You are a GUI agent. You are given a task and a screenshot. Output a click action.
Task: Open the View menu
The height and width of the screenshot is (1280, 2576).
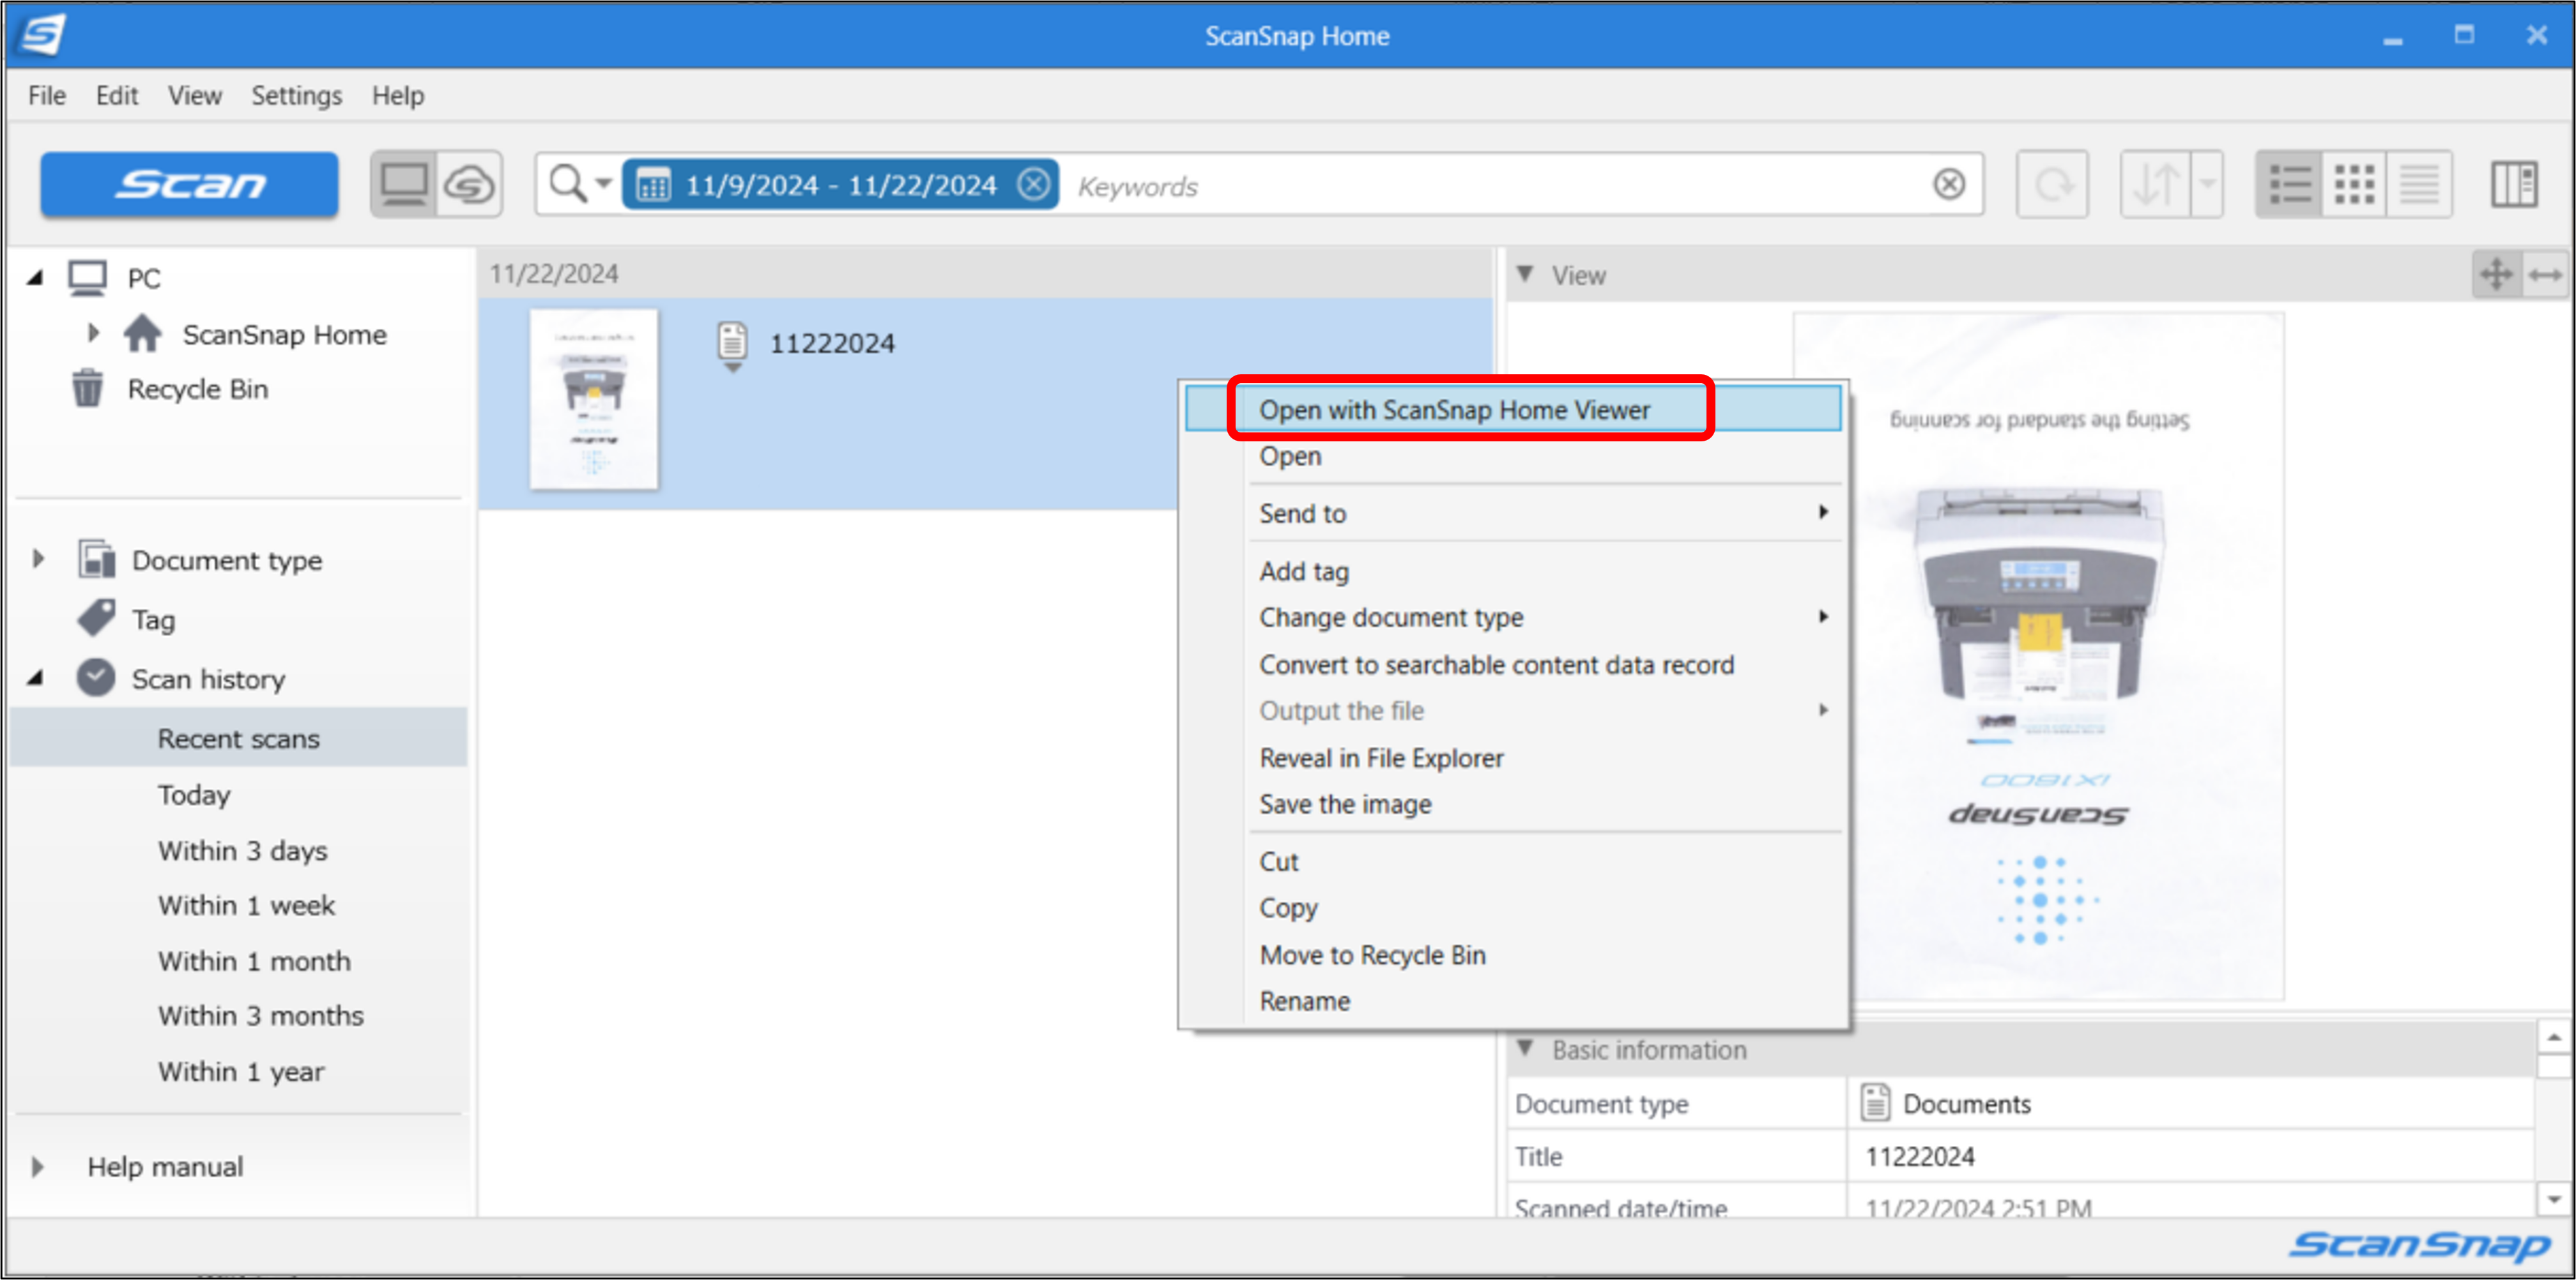[x=194, y=95]
